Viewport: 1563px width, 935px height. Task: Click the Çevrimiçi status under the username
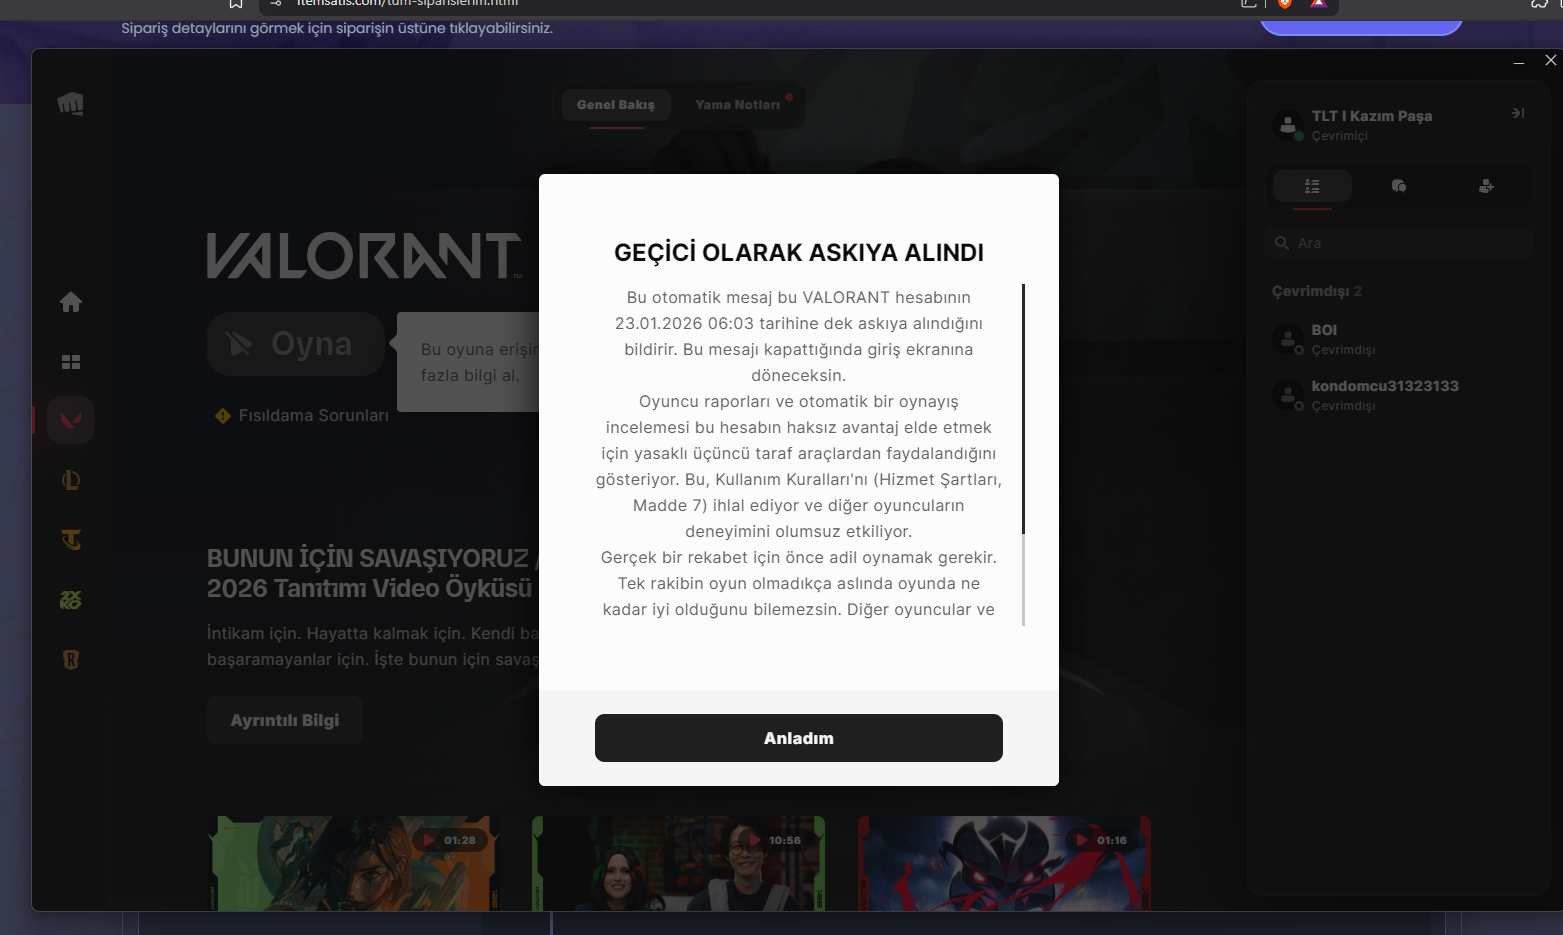1340,136
